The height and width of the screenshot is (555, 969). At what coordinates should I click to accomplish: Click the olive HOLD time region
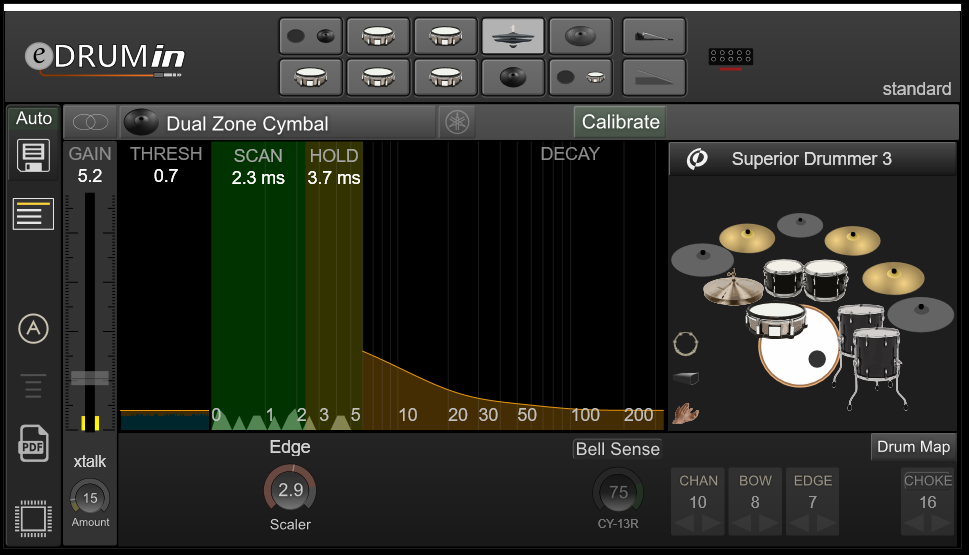pos(334,284)
